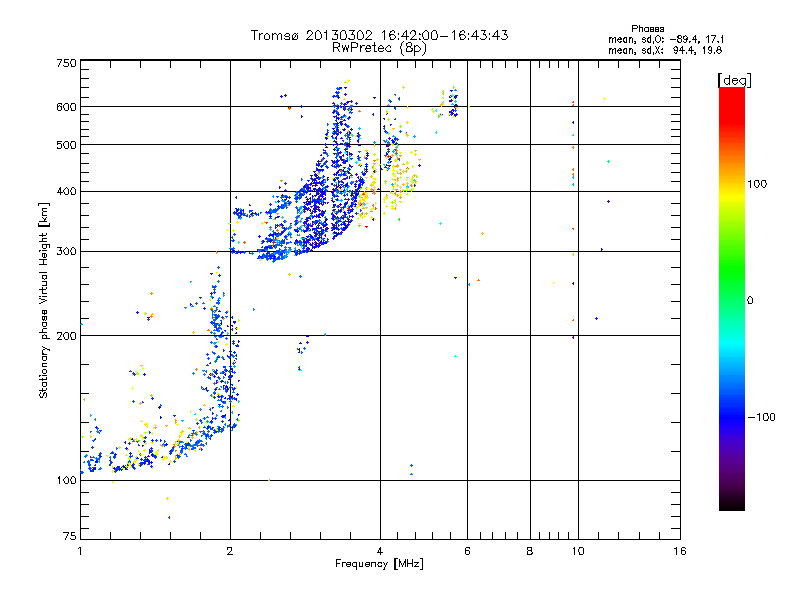Viewport: 800px width, 600px height.
Task: Click the "mean, sd,O: -89.4, 17.1" statistic
Action: click(665, 39)
